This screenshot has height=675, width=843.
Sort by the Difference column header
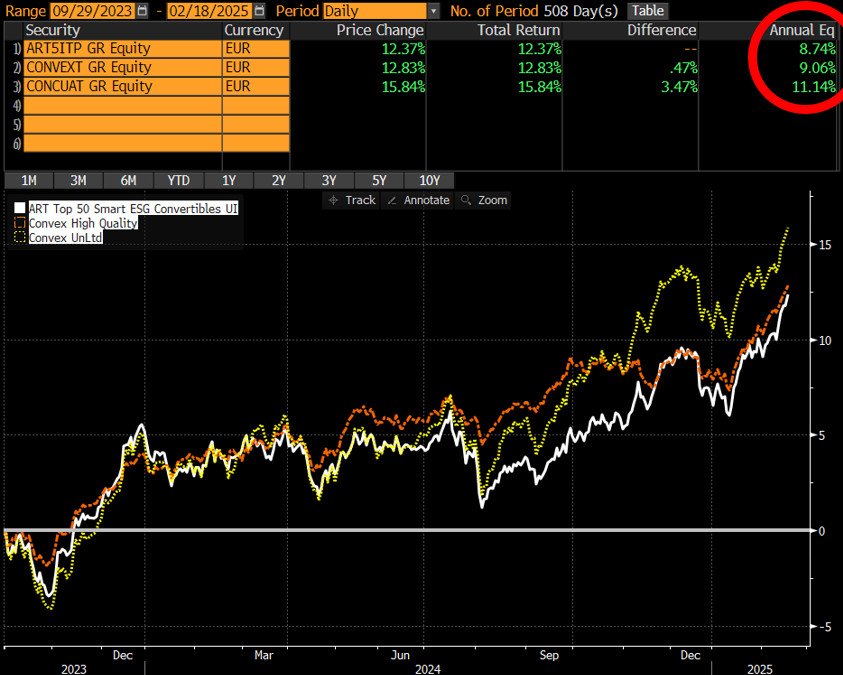click(x=662, y=30)
